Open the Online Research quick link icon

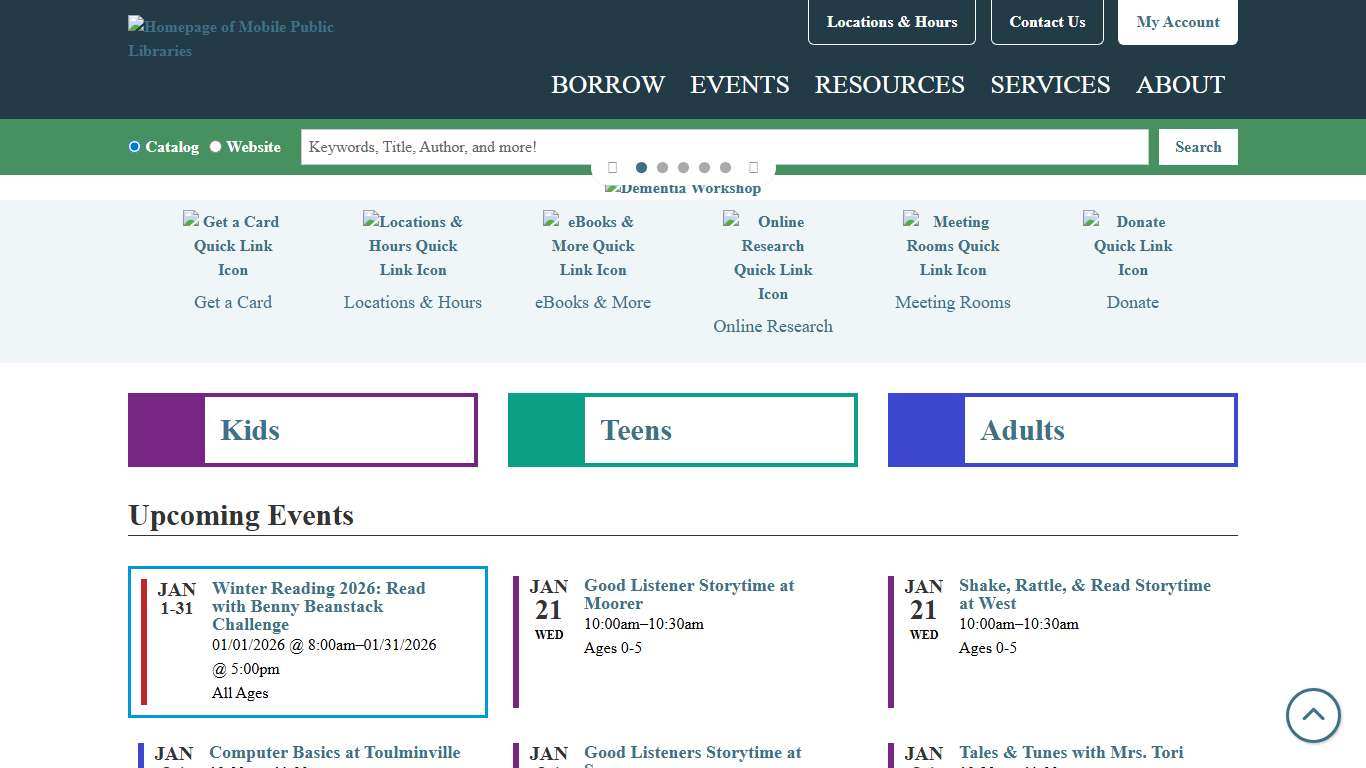tap(772, 257)
